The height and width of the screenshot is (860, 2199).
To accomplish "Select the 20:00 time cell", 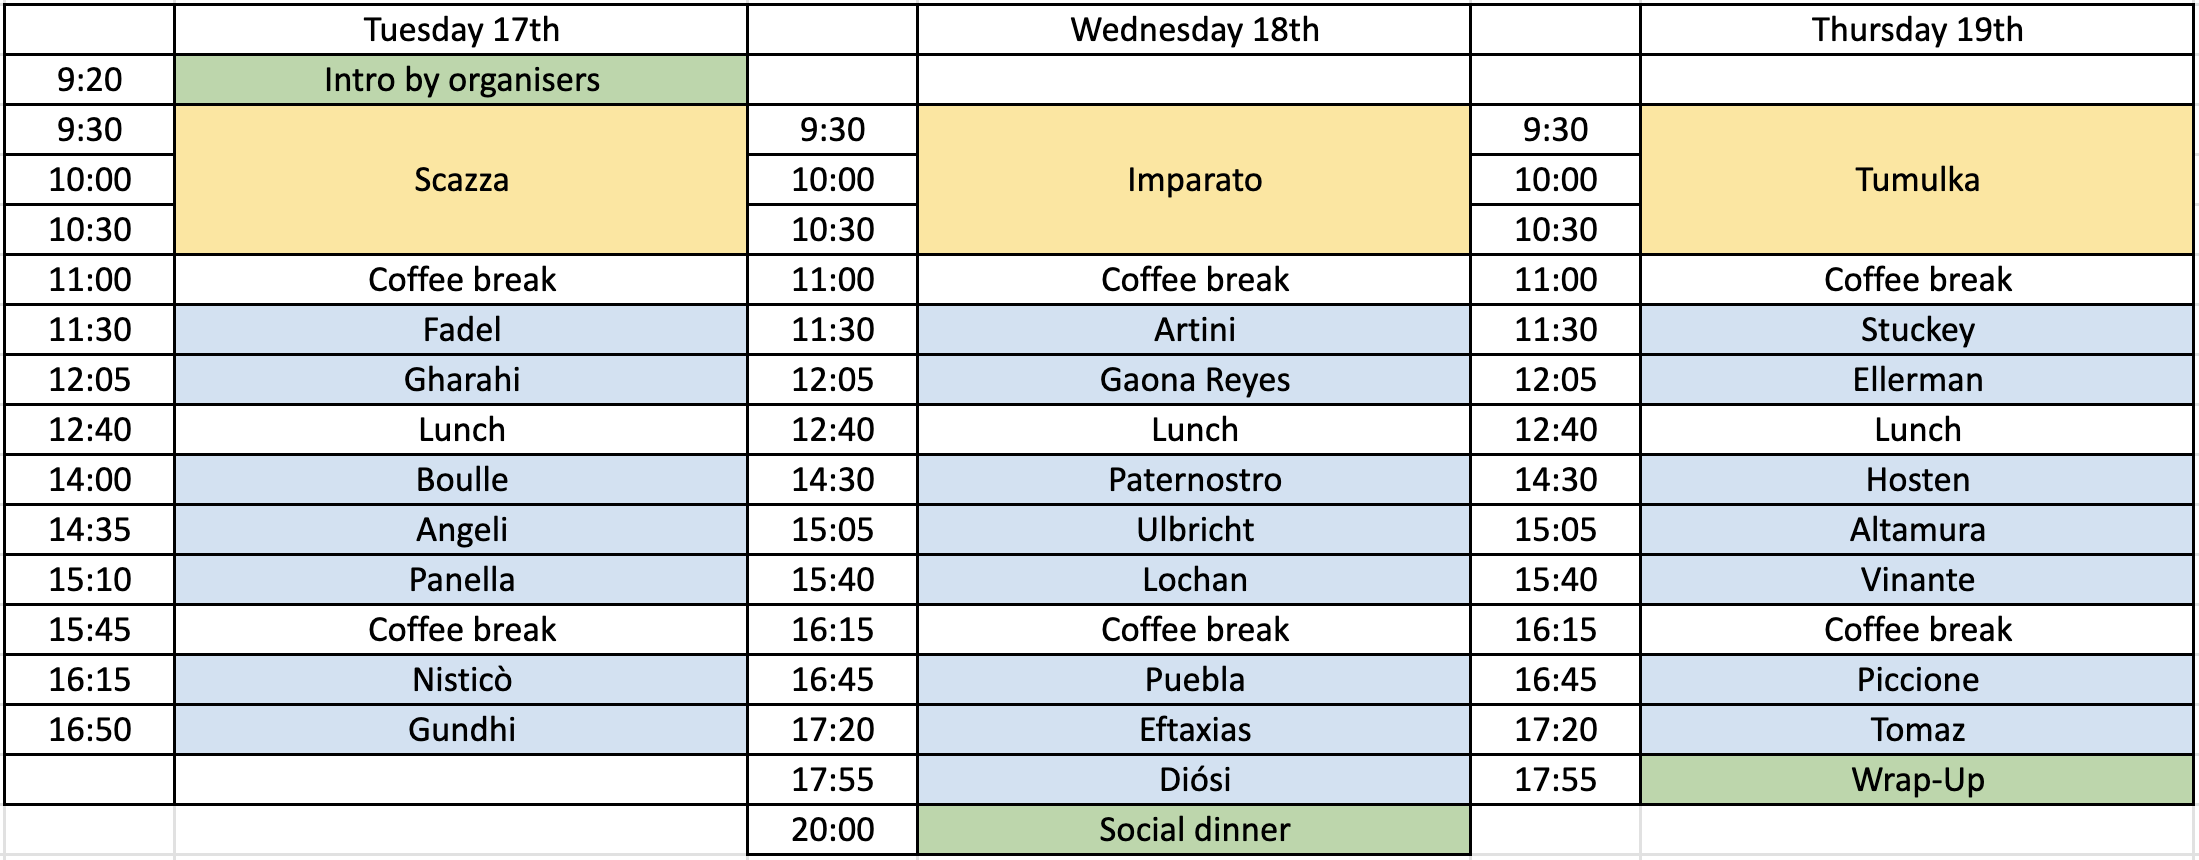I will tap(832, 830).
